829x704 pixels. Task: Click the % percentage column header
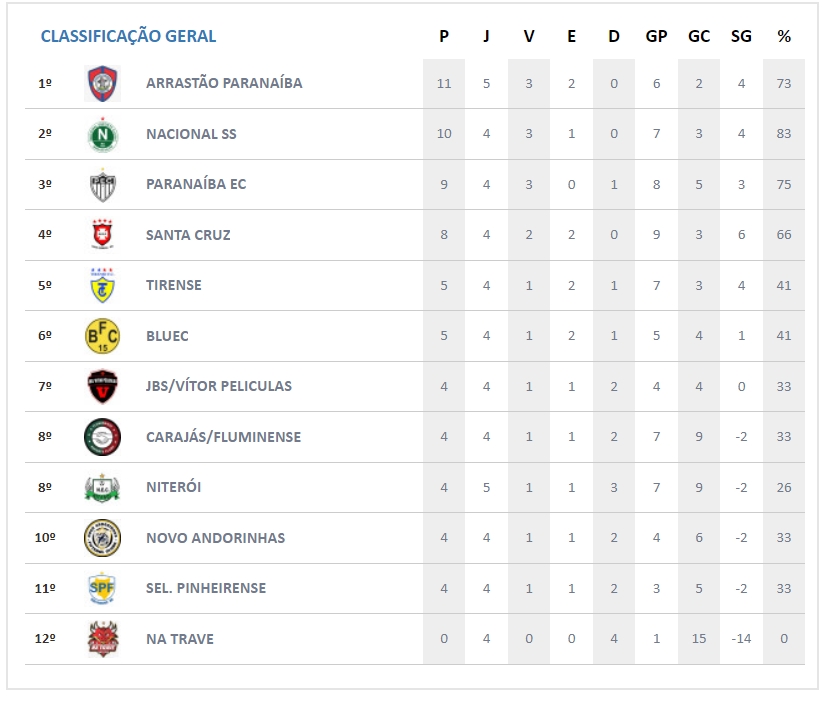784,37
